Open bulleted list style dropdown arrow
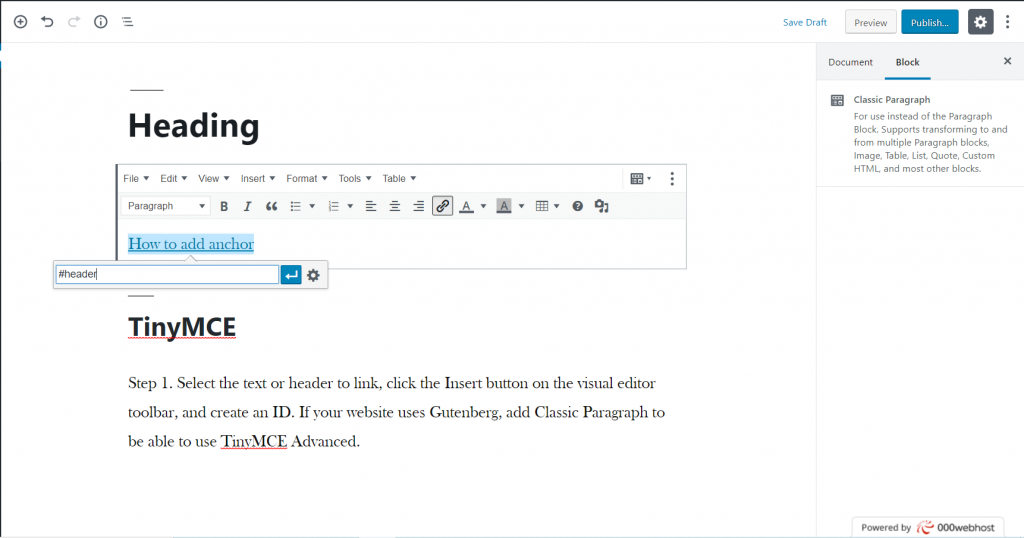The image size is (1024, 538). (x=312, y=206)
